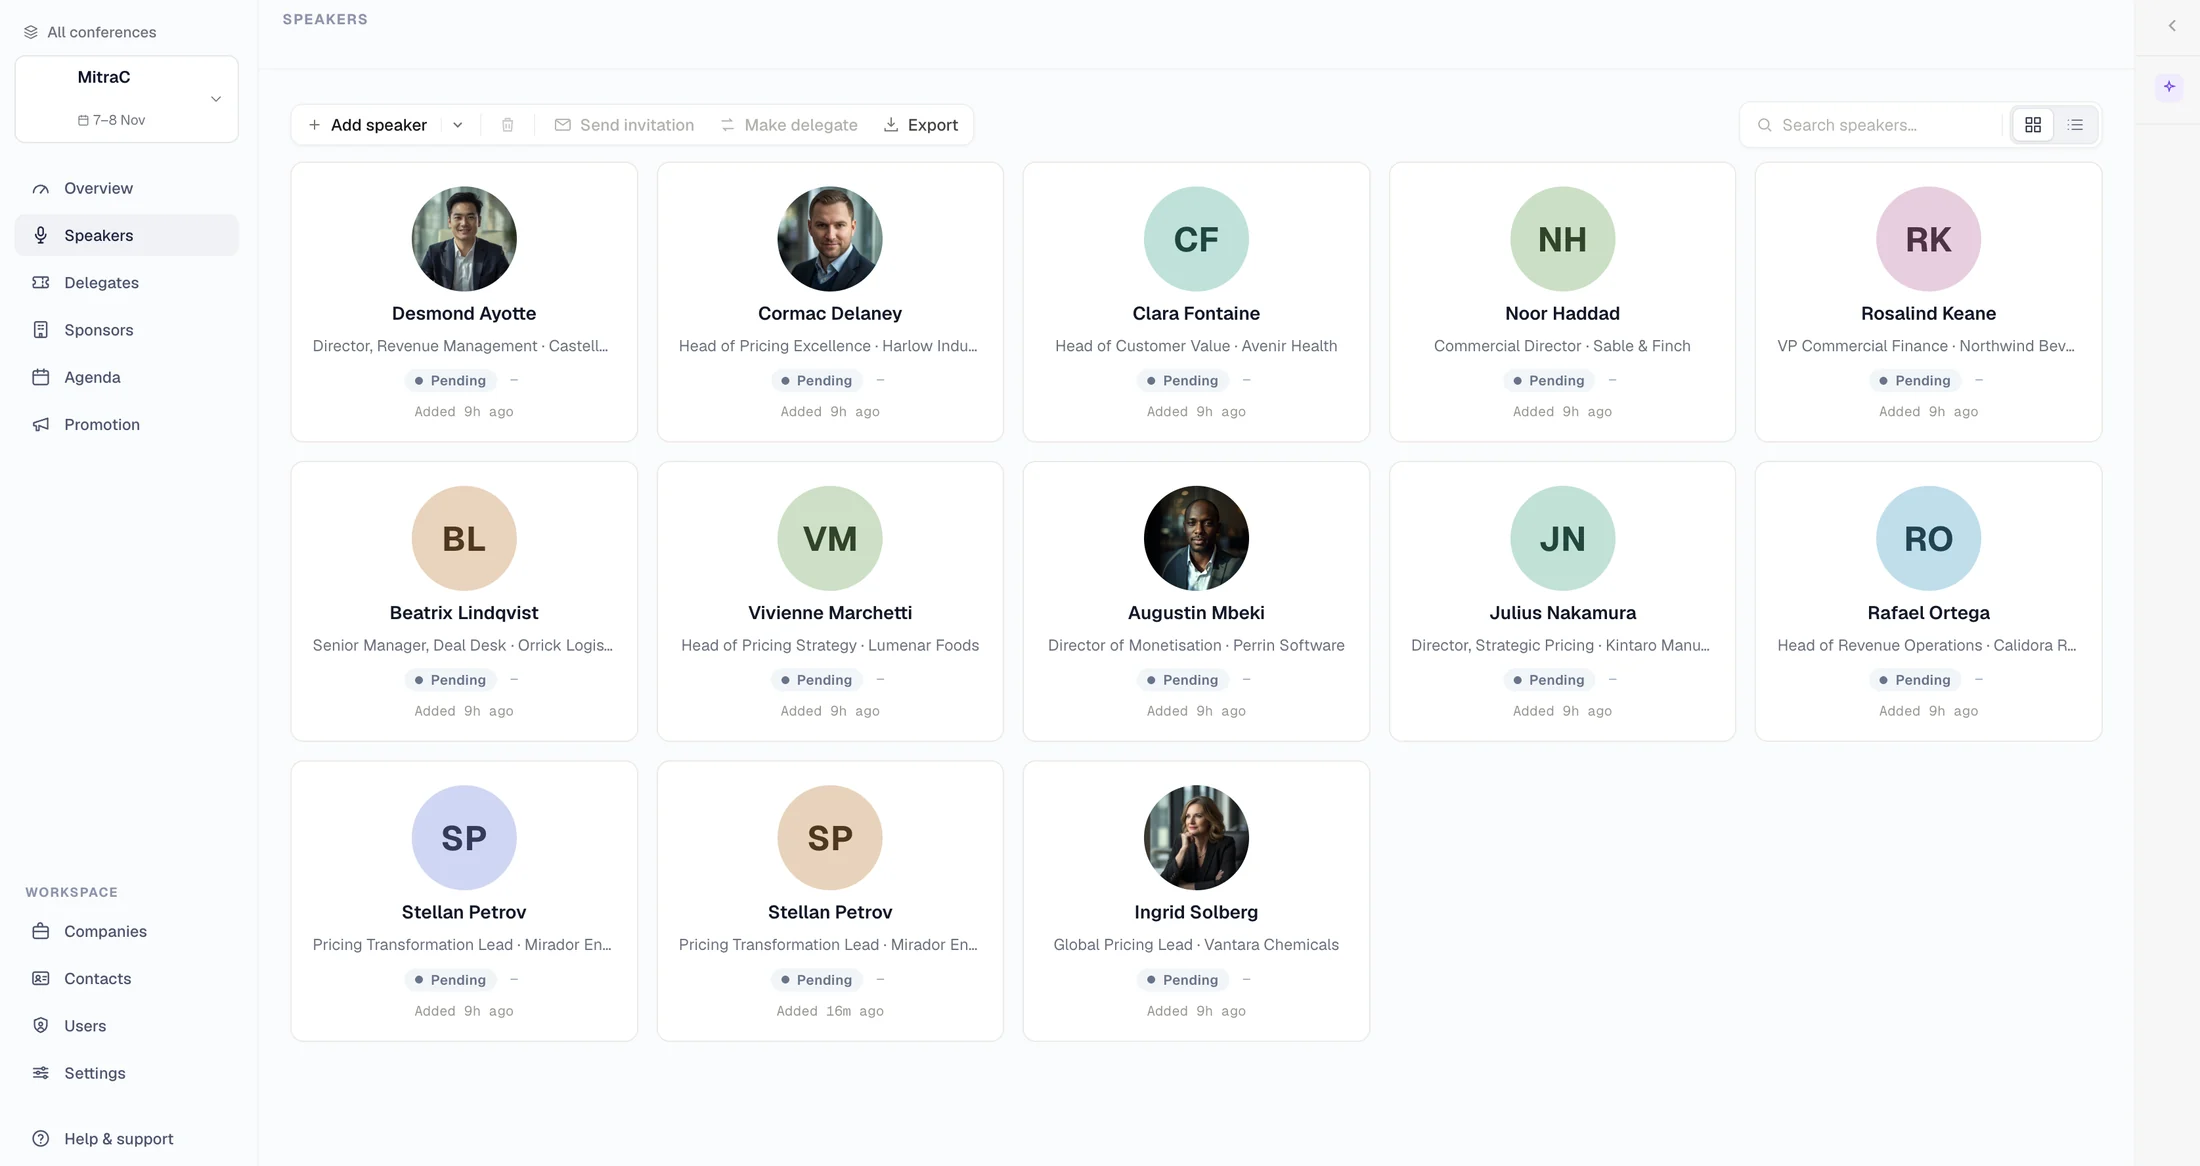Click Desmond Ayotte's Pending status badge
The image size is (2200, 1166).
[450, 380]
